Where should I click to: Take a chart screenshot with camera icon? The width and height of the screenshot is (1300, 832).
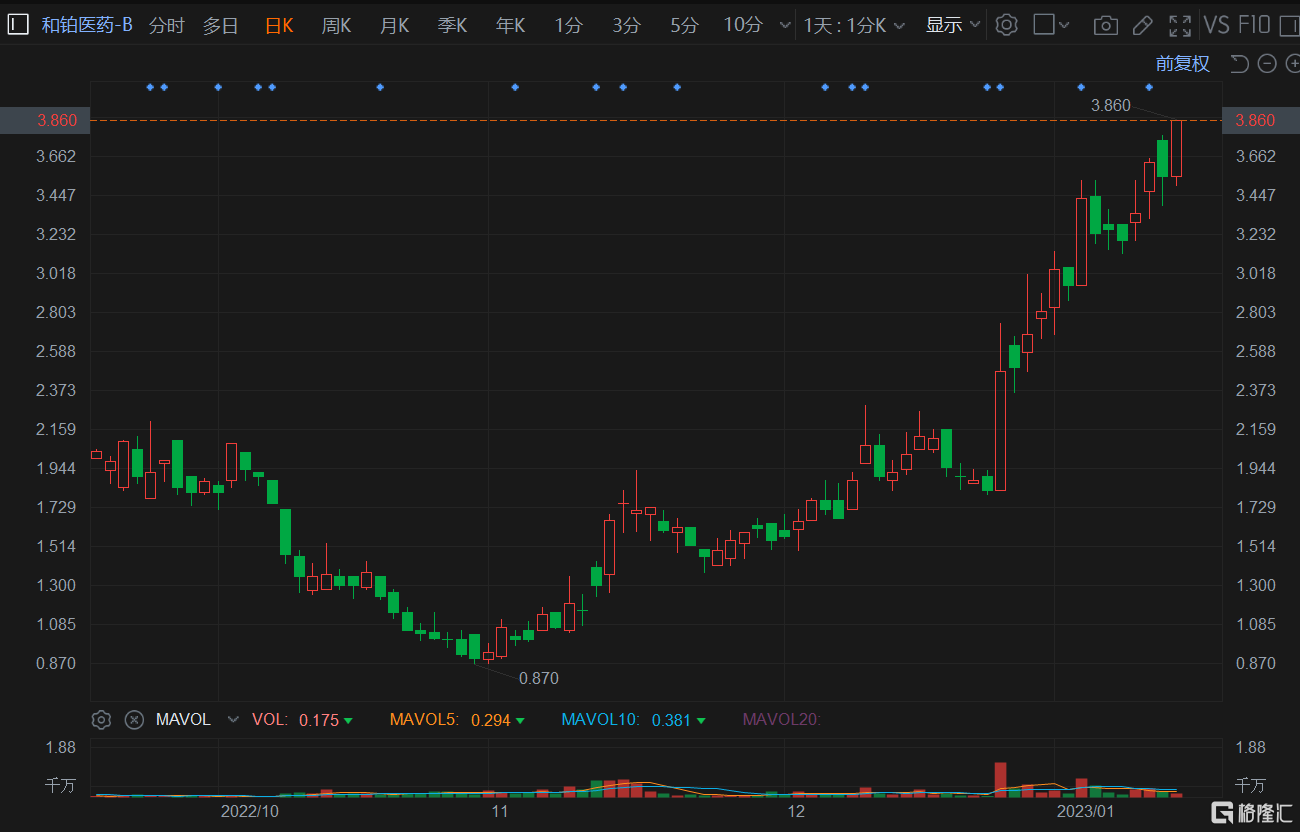click(x=1105, y=25)
